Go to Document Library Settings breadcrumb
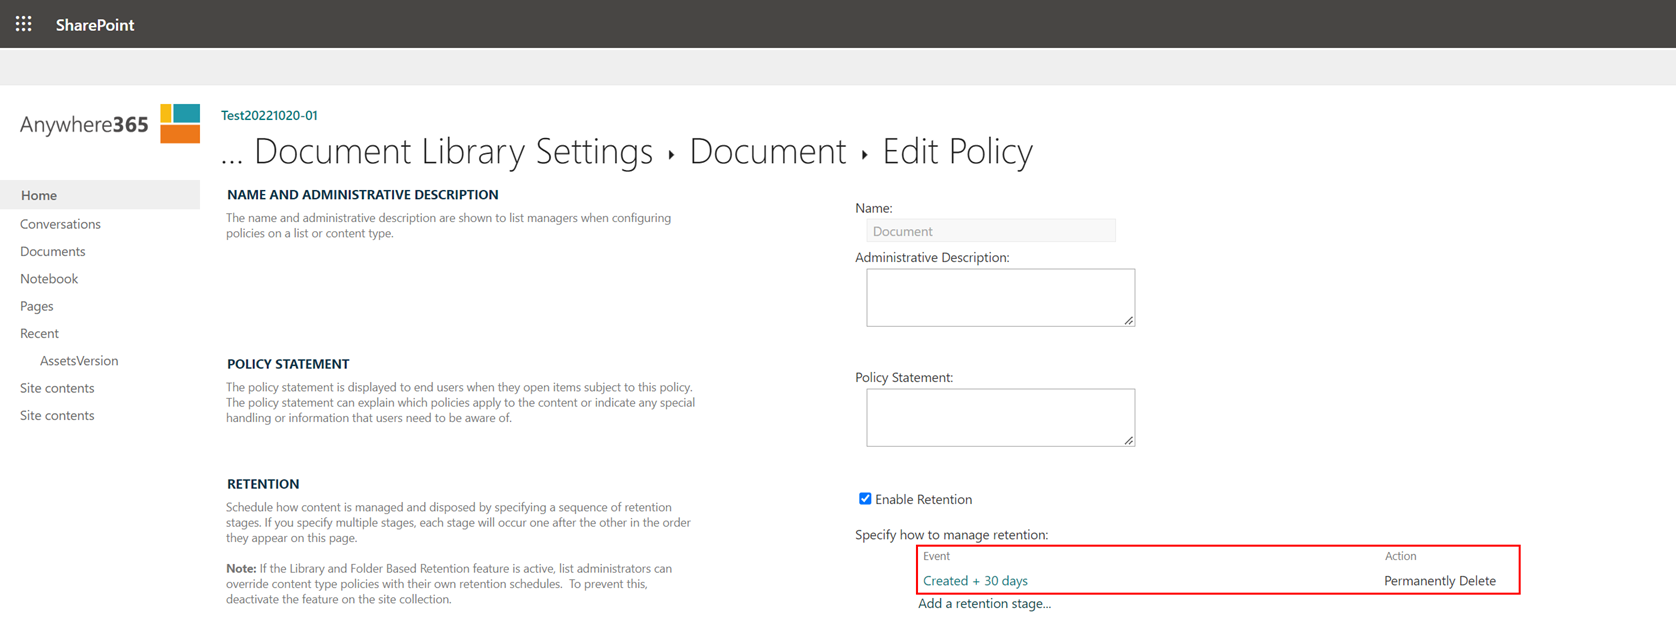 pyautogui.click(x=453, y=152)
